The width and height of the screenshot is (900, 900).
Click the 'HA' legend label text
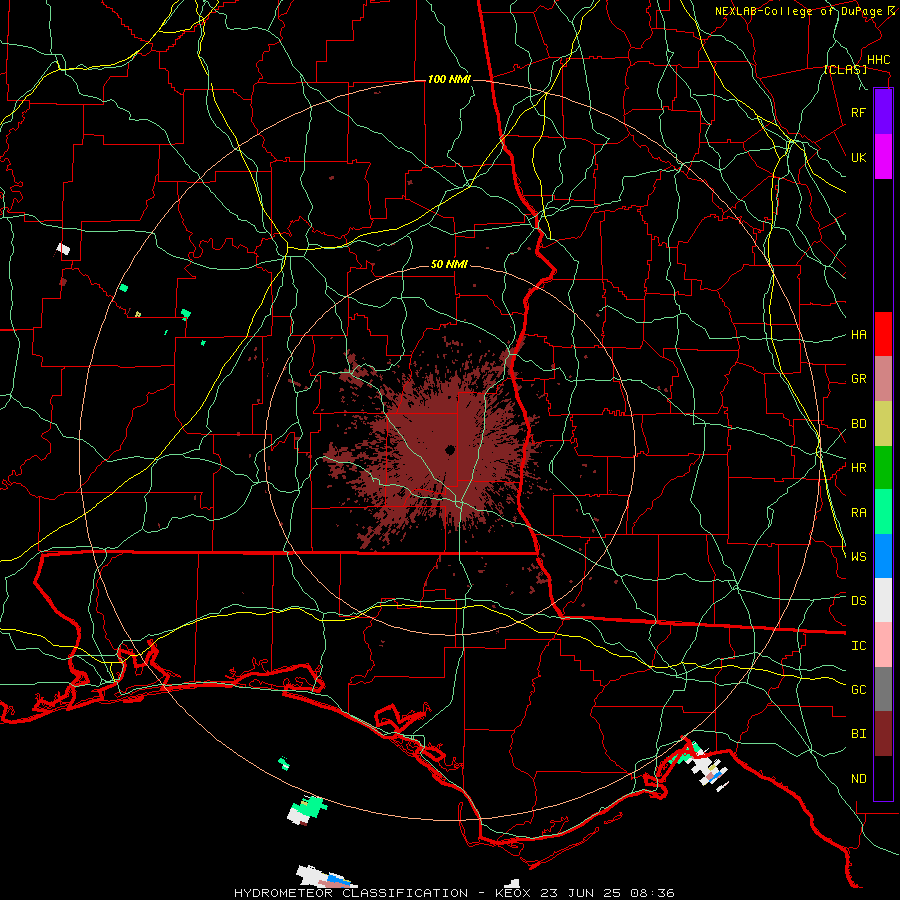858,335
